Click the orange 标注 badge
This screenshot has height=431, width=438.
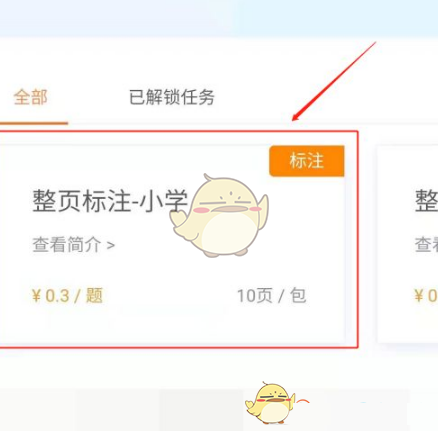(307, 161)
